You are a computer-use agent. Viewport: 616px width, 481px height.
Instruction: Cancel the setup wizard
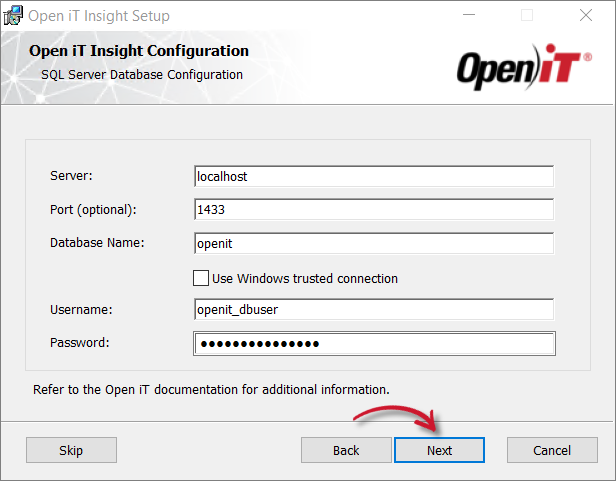552,450
